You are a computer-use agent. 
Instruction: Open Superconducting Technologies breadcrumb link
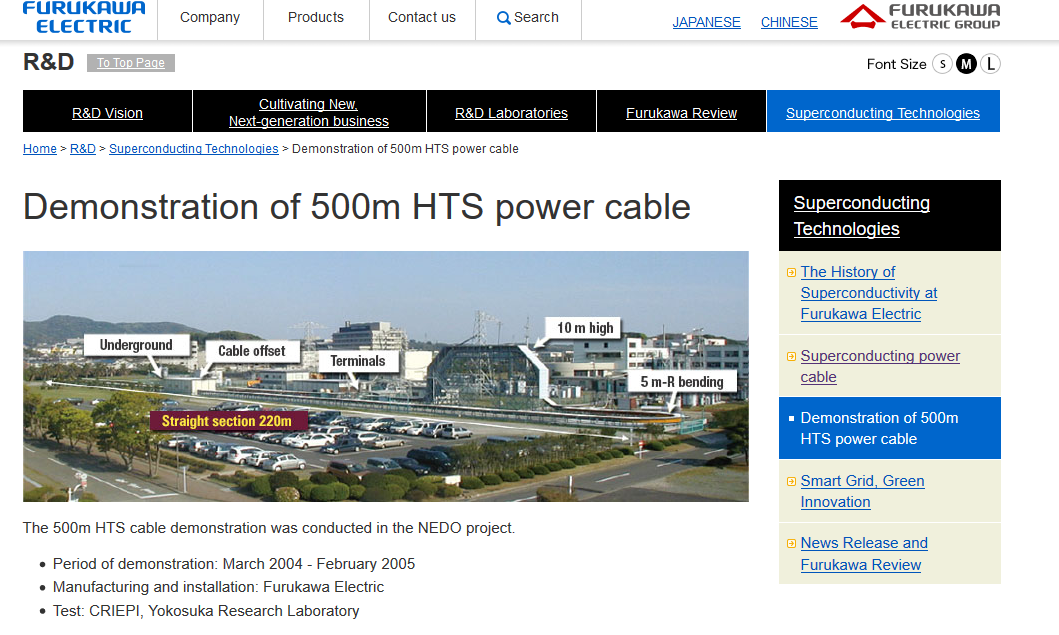pyautogui.click(x=194, y=149)
